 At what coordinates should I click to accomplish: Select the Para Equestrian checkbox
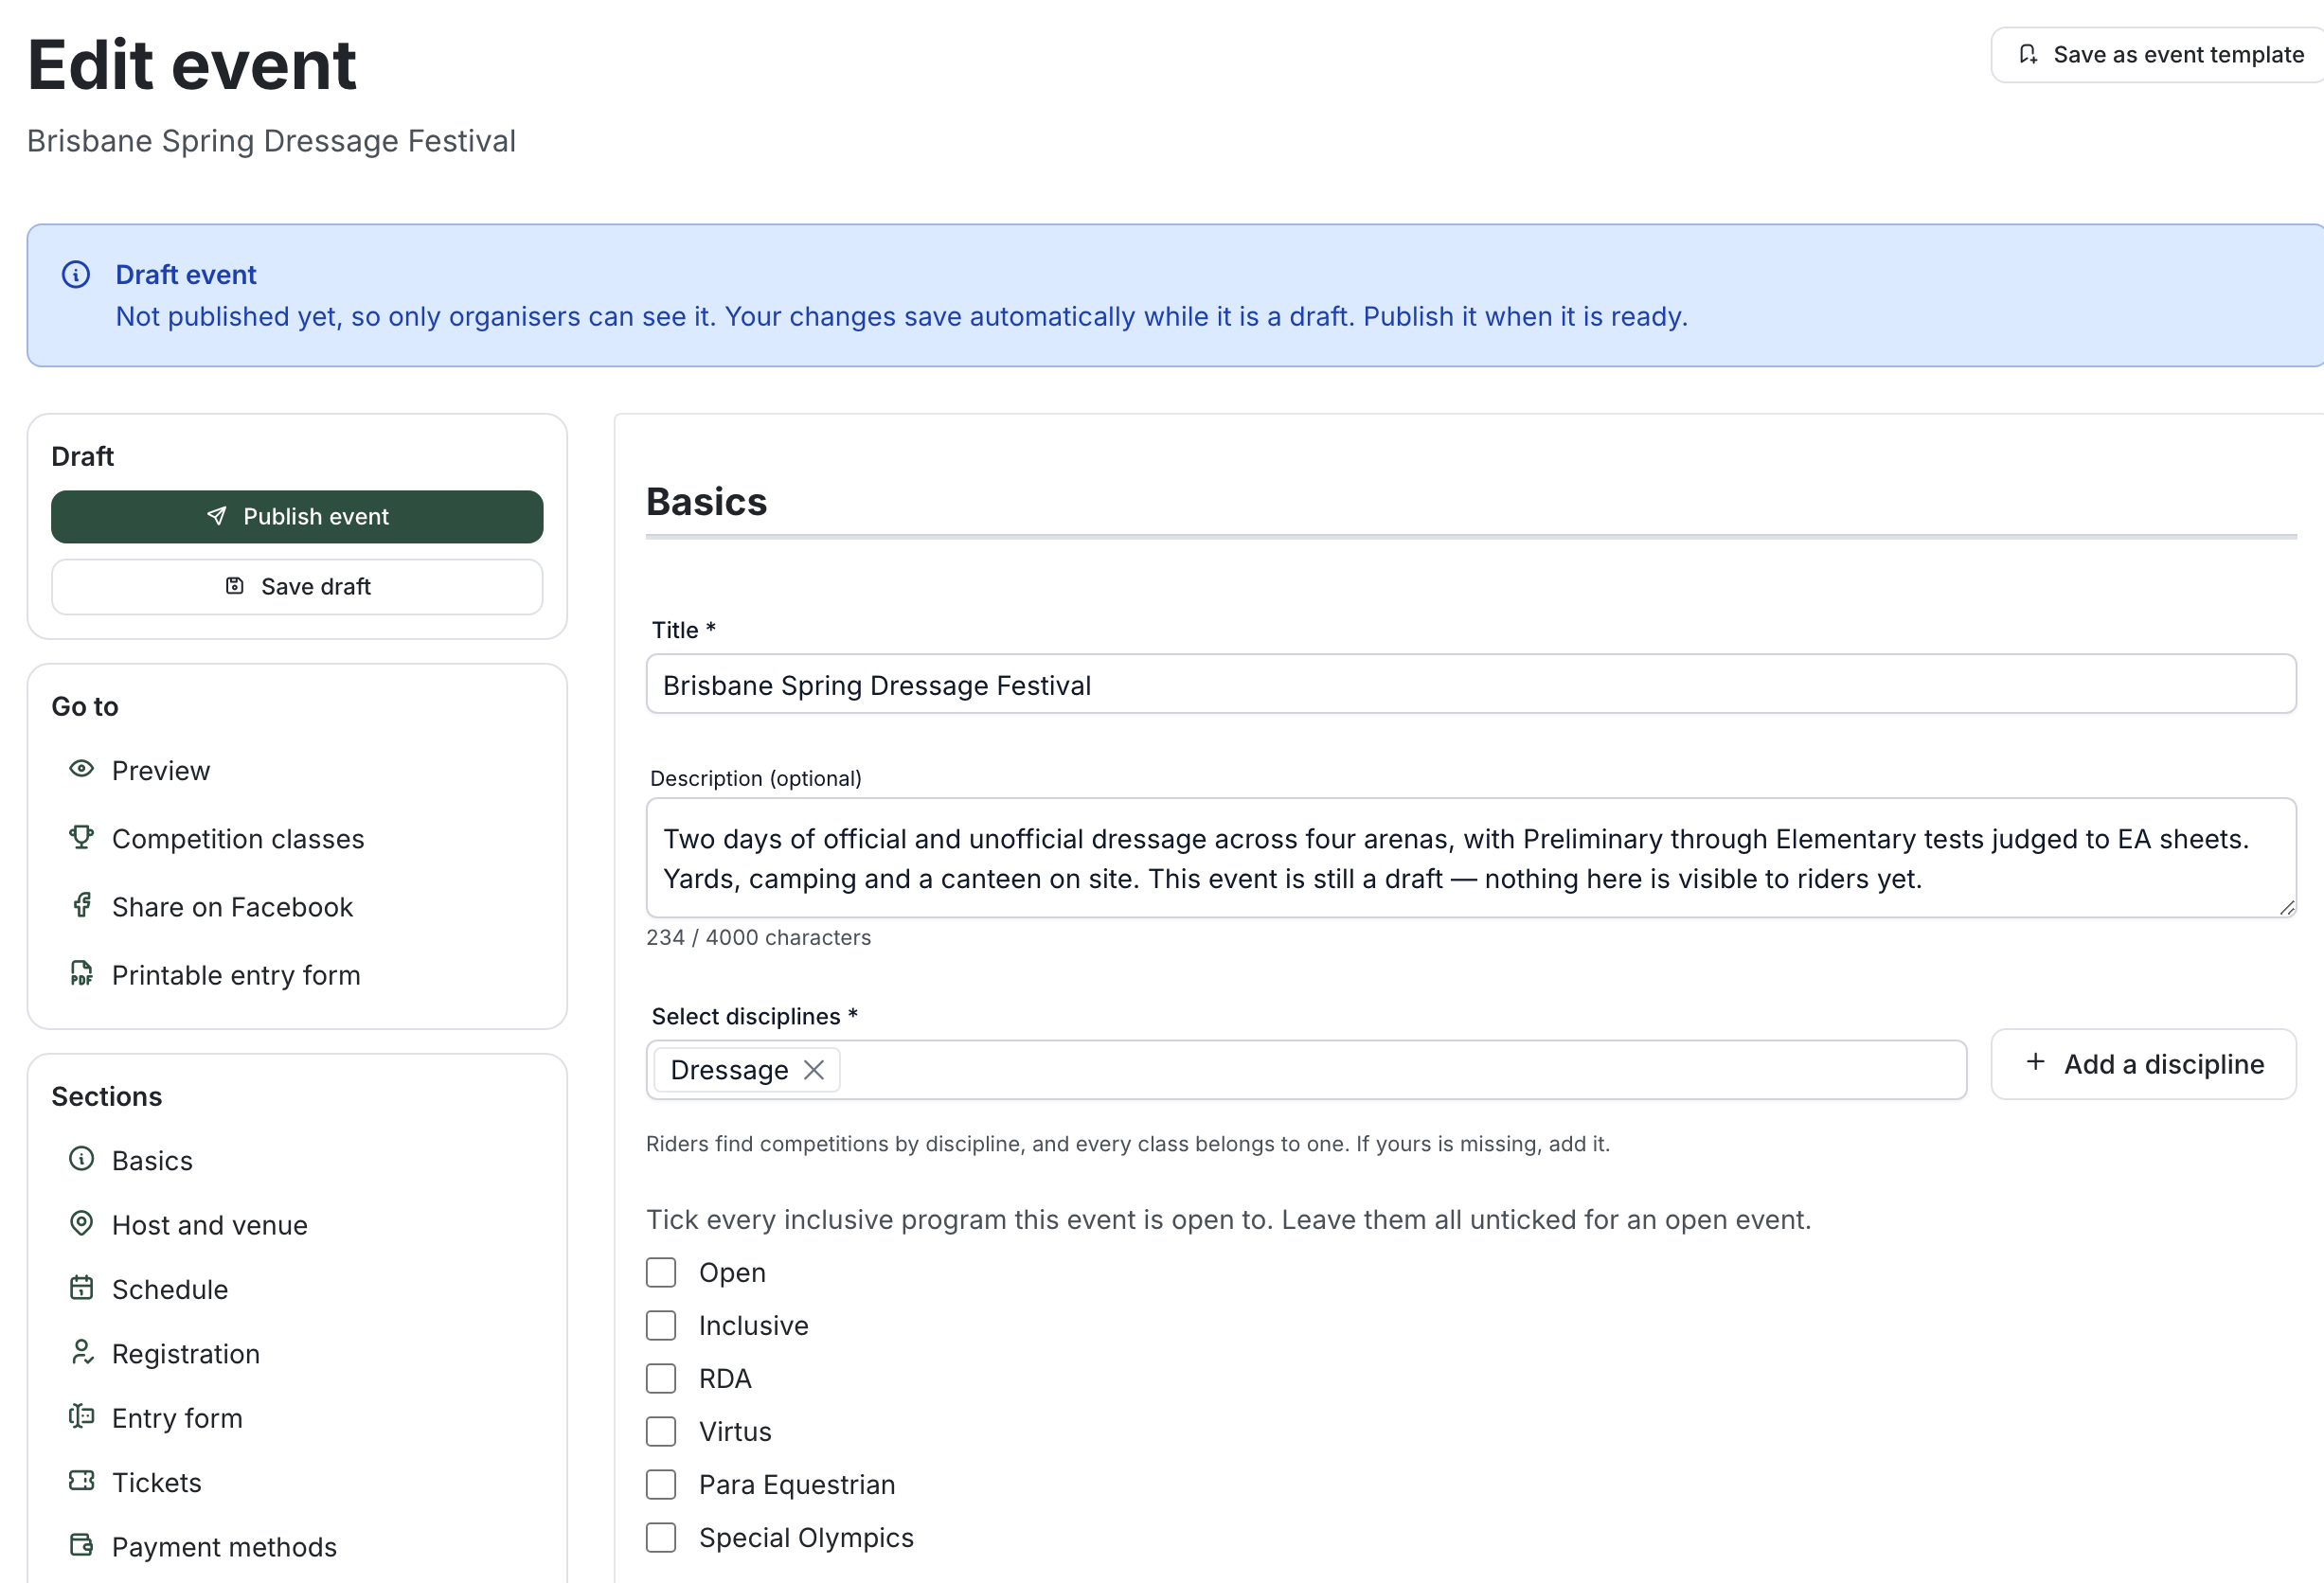point(661,1485)
